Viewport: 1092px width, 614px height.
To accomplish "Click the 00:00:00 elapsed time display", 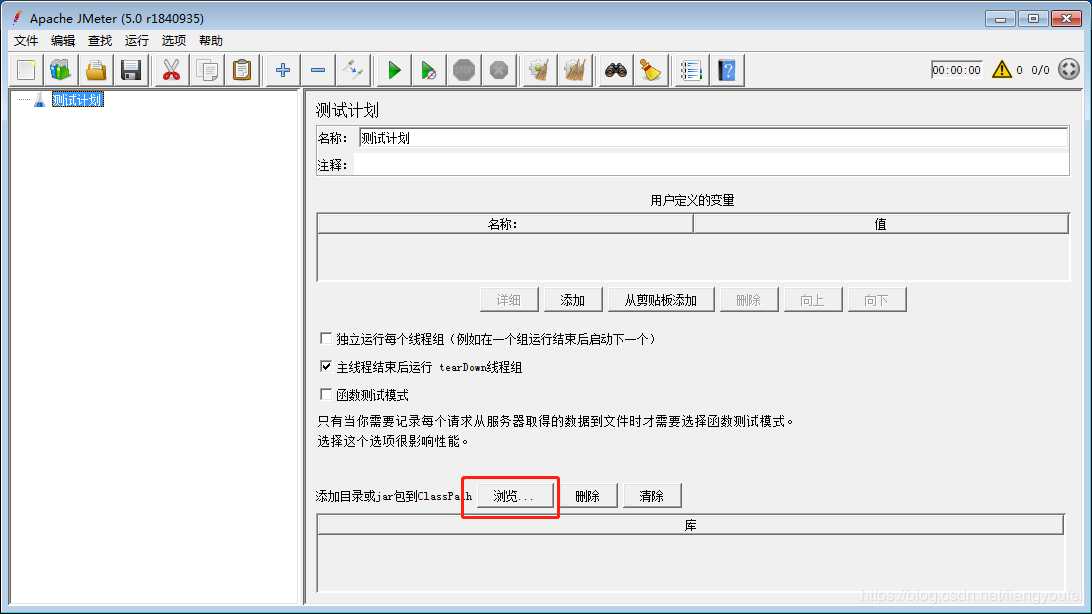I will coord(956,70).
